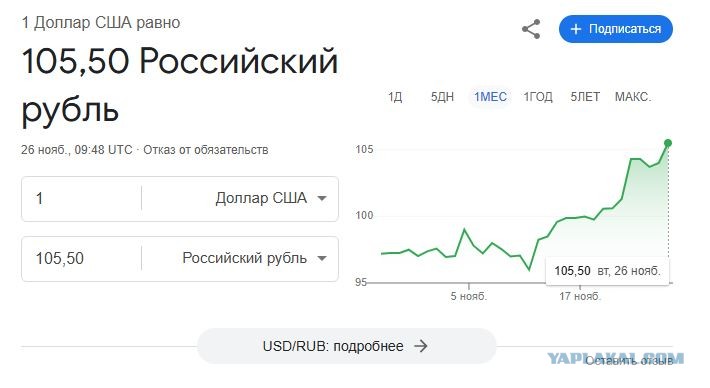Click the plus icon in Подписаться button
The width and height of the screenshot is (710, 388).
(576, 29)
